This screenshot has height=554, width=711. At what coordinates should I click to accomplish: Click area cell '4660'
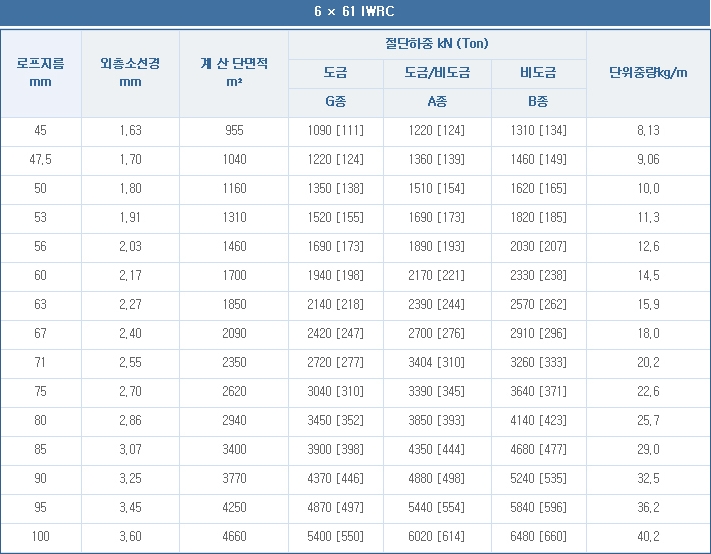(x=234, y=536)
